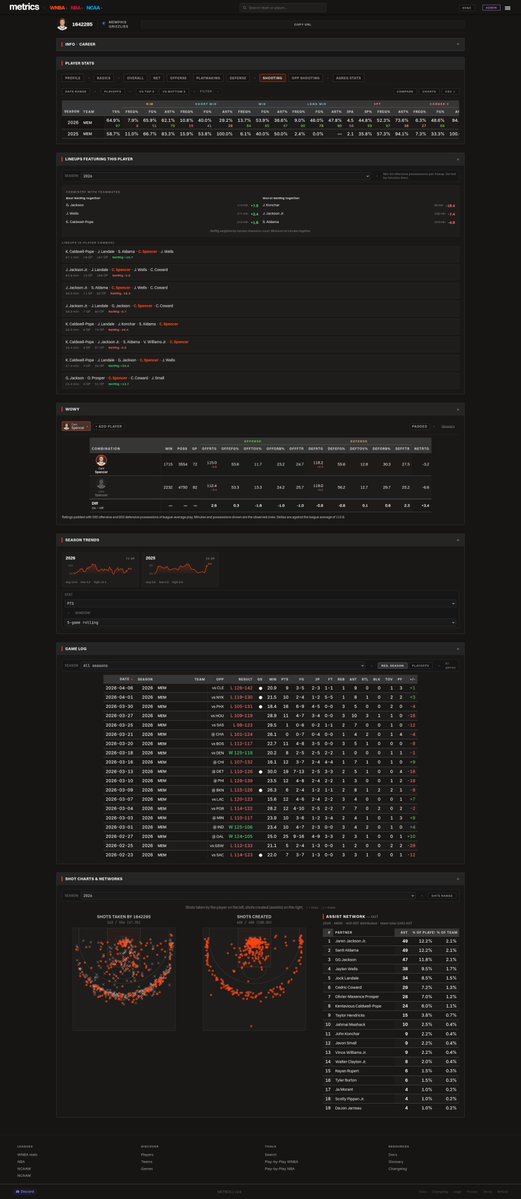Select Reg. Season in game log
Image resolution: width=521 pixels, height=1199 pixels.
point(393,666)
